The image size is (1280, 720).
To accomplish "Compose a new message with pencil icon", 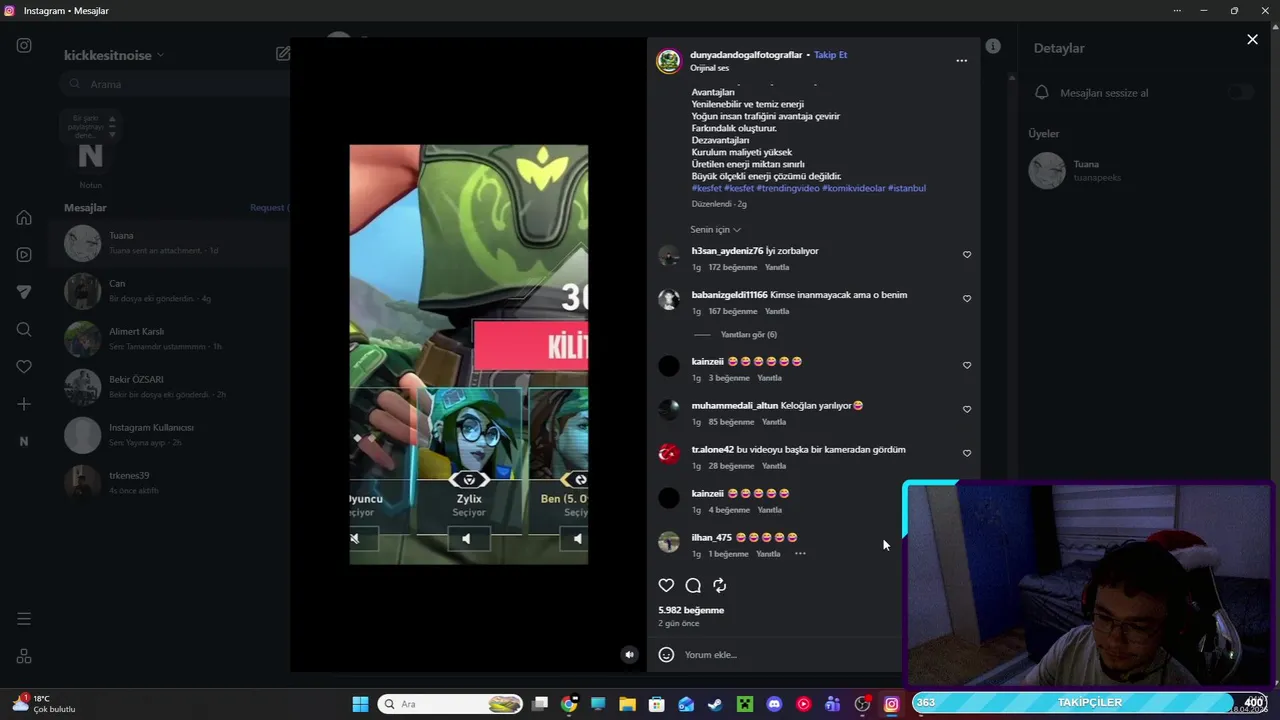I will pos(283,54).
